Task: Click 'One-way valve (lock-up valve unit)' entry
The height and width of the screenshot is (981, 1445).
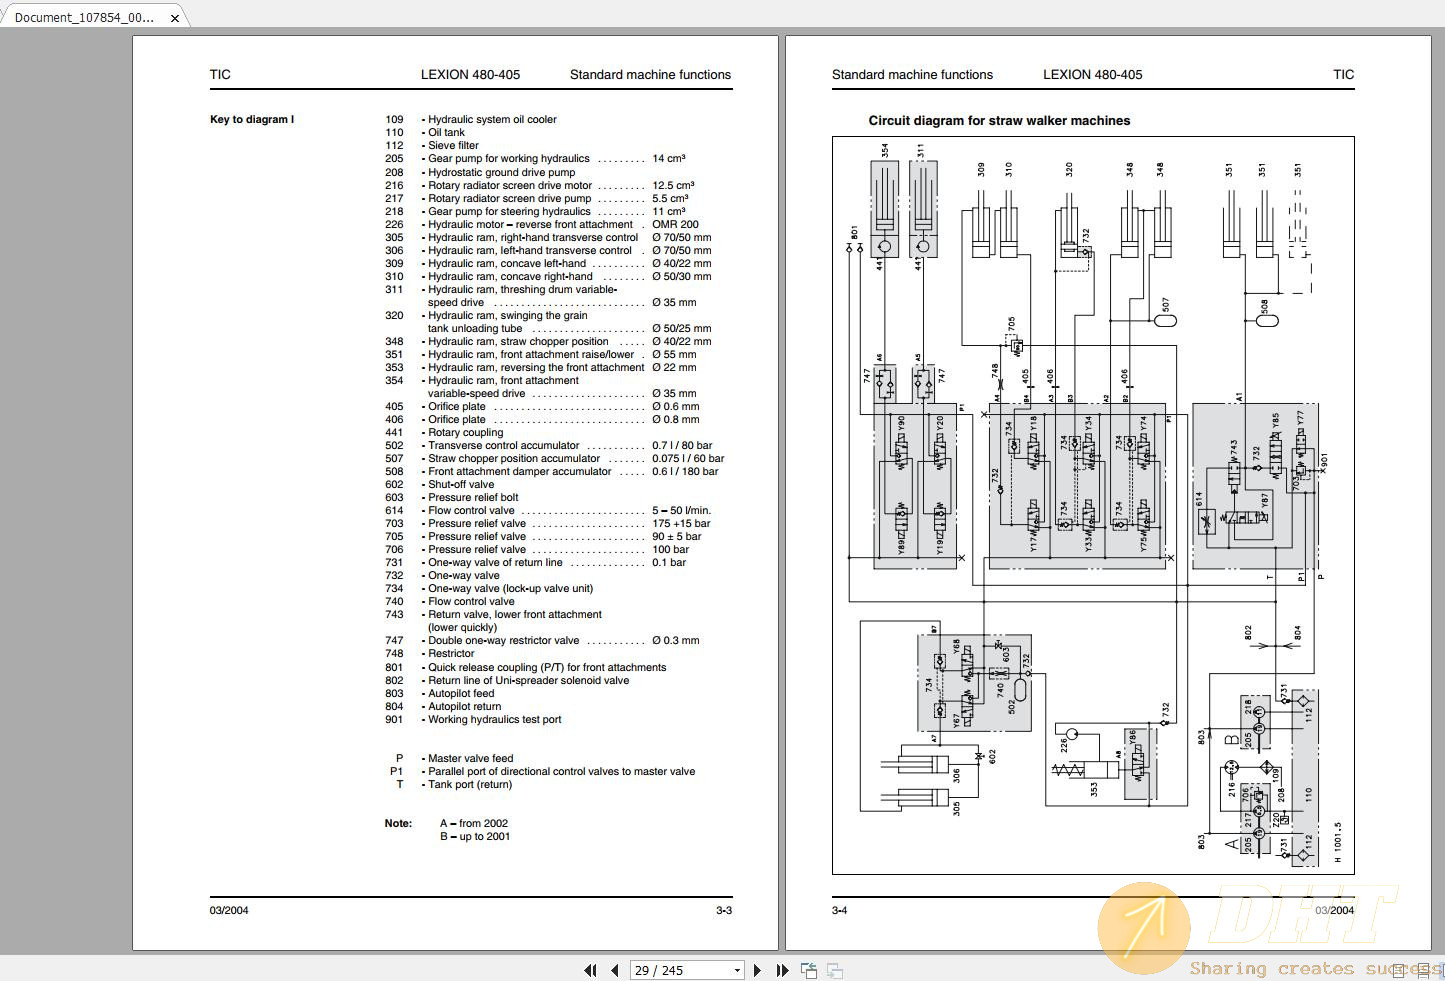Action: pos(510,588)
